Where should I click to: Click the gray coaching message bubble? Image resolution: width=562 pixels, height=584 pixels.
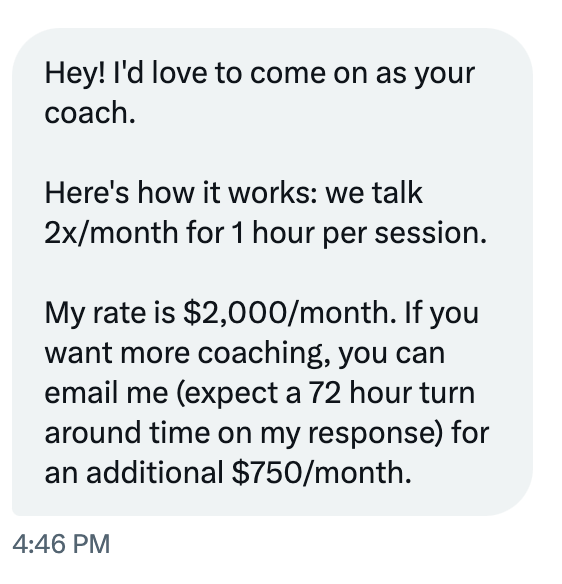(272, 272)
